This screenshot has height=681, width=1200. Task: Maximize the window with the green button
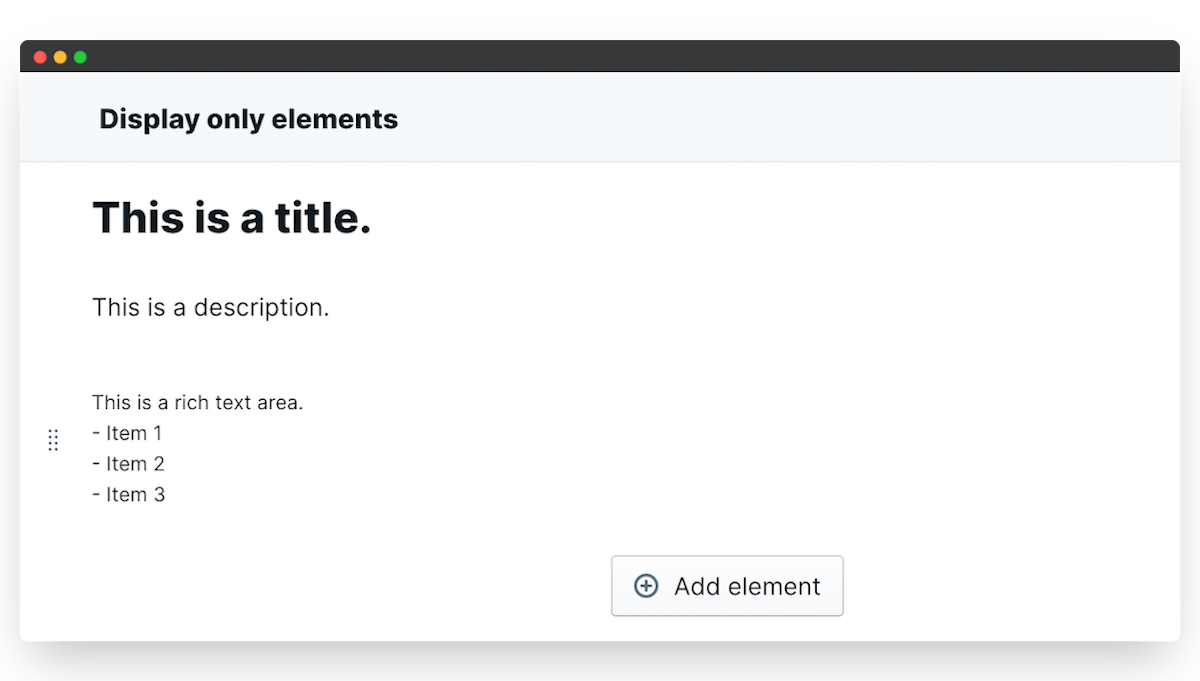point(80,57)
